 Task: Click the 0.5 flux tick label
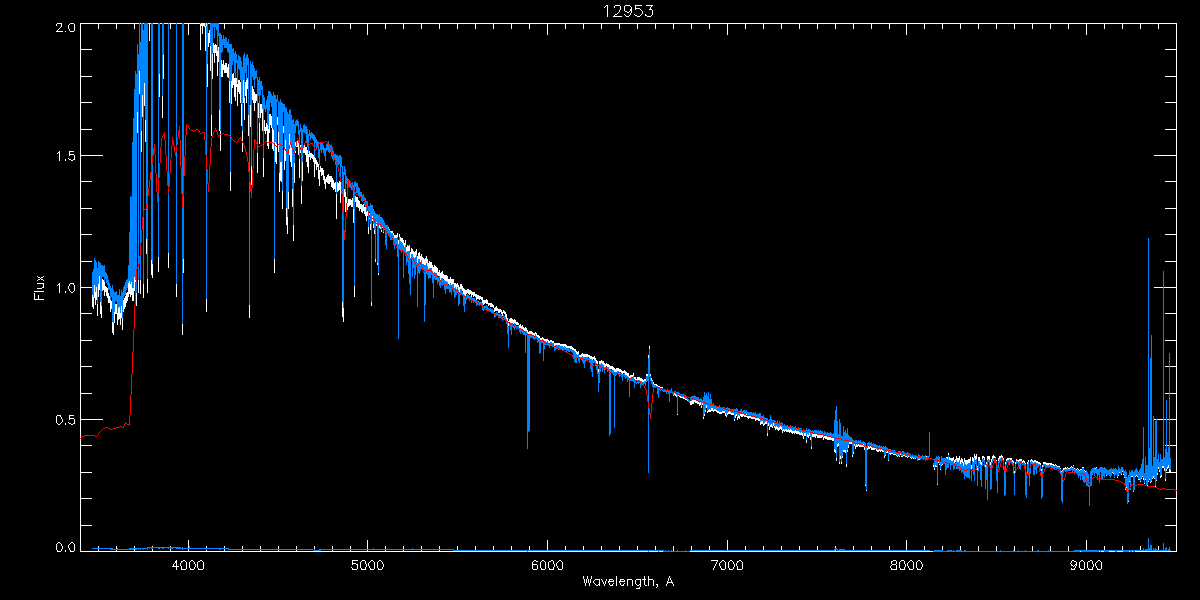tap(64, 419)
